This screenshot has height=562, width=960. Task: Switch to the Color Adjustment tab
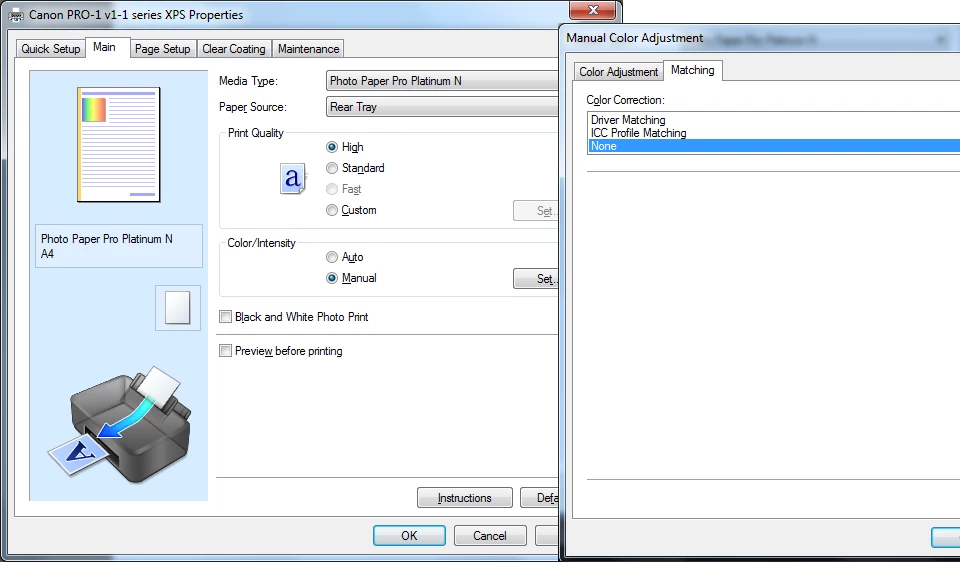point(618,72)
